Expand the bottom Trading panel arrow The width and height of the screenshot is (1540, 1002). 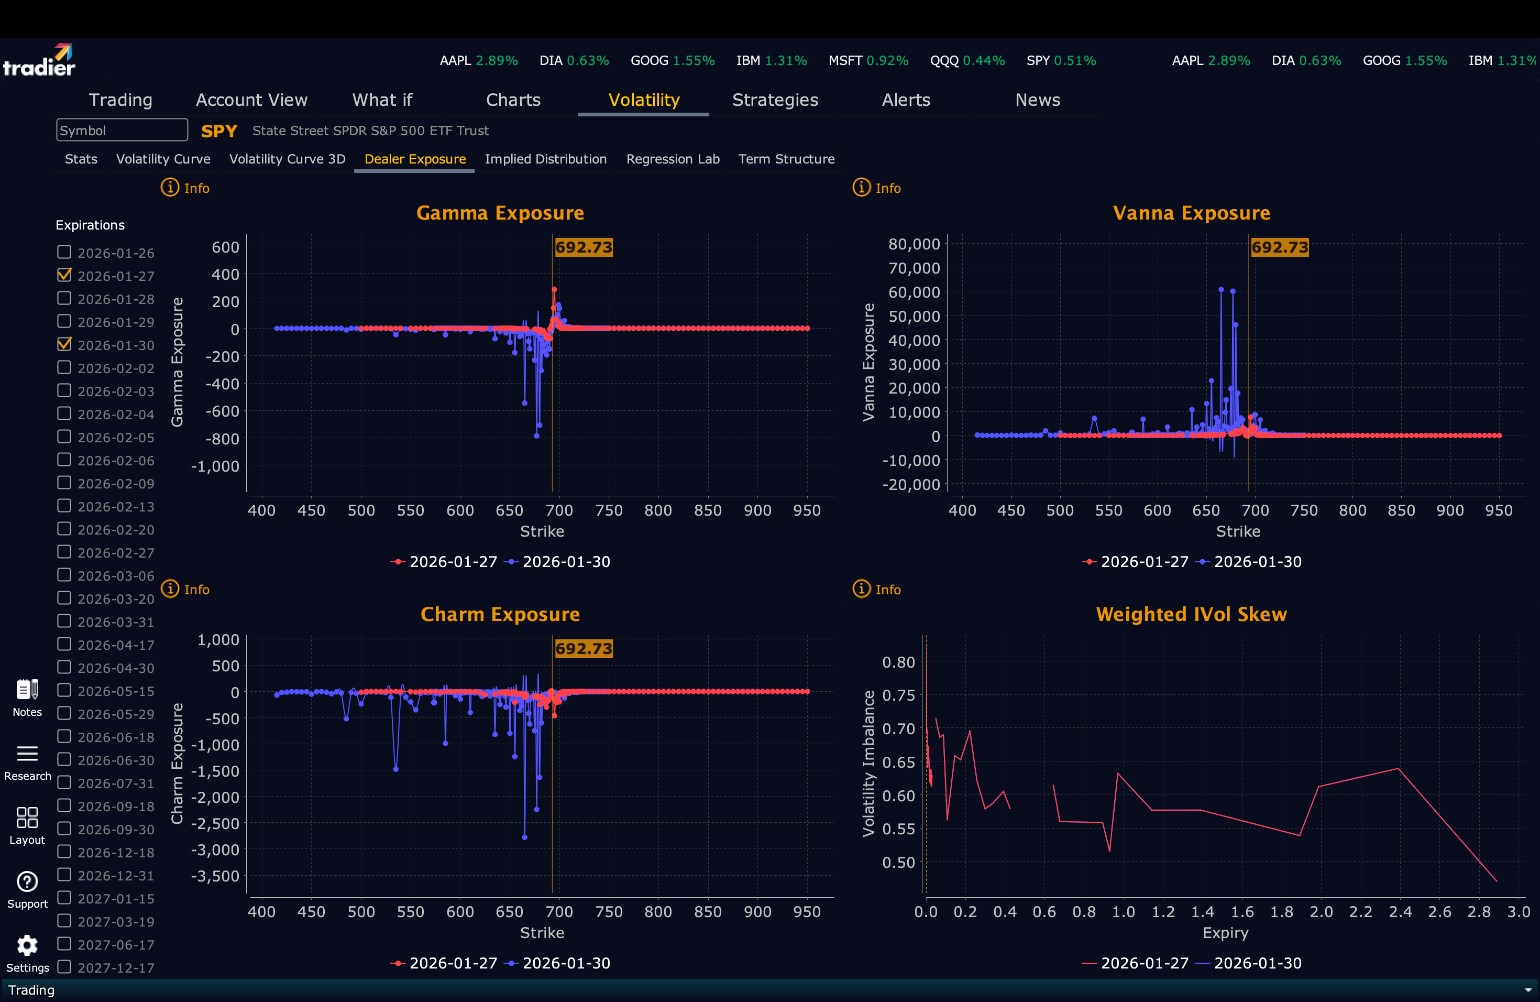[x=1527, y=990]
